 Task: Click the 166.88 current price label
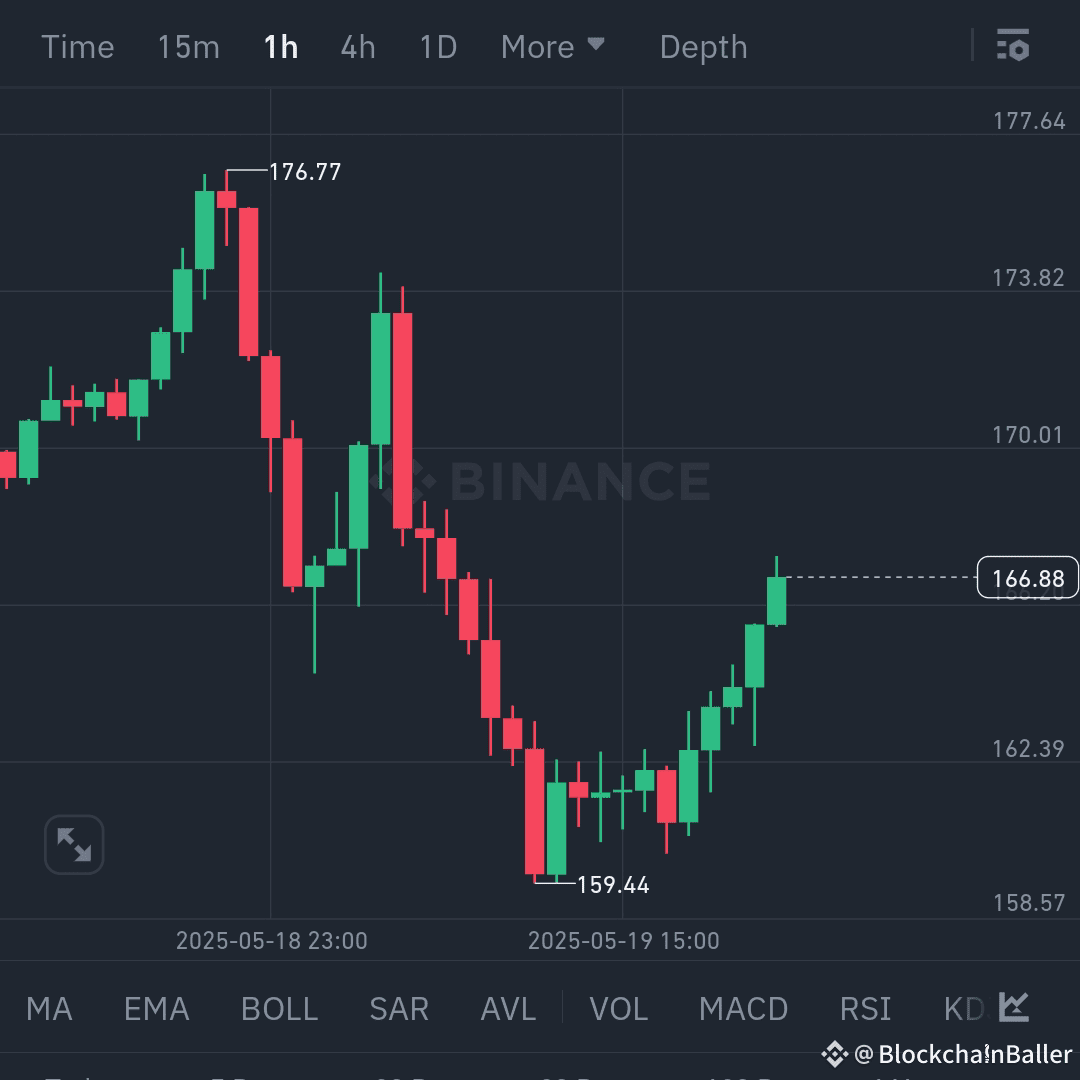[x=1026, y=577]
